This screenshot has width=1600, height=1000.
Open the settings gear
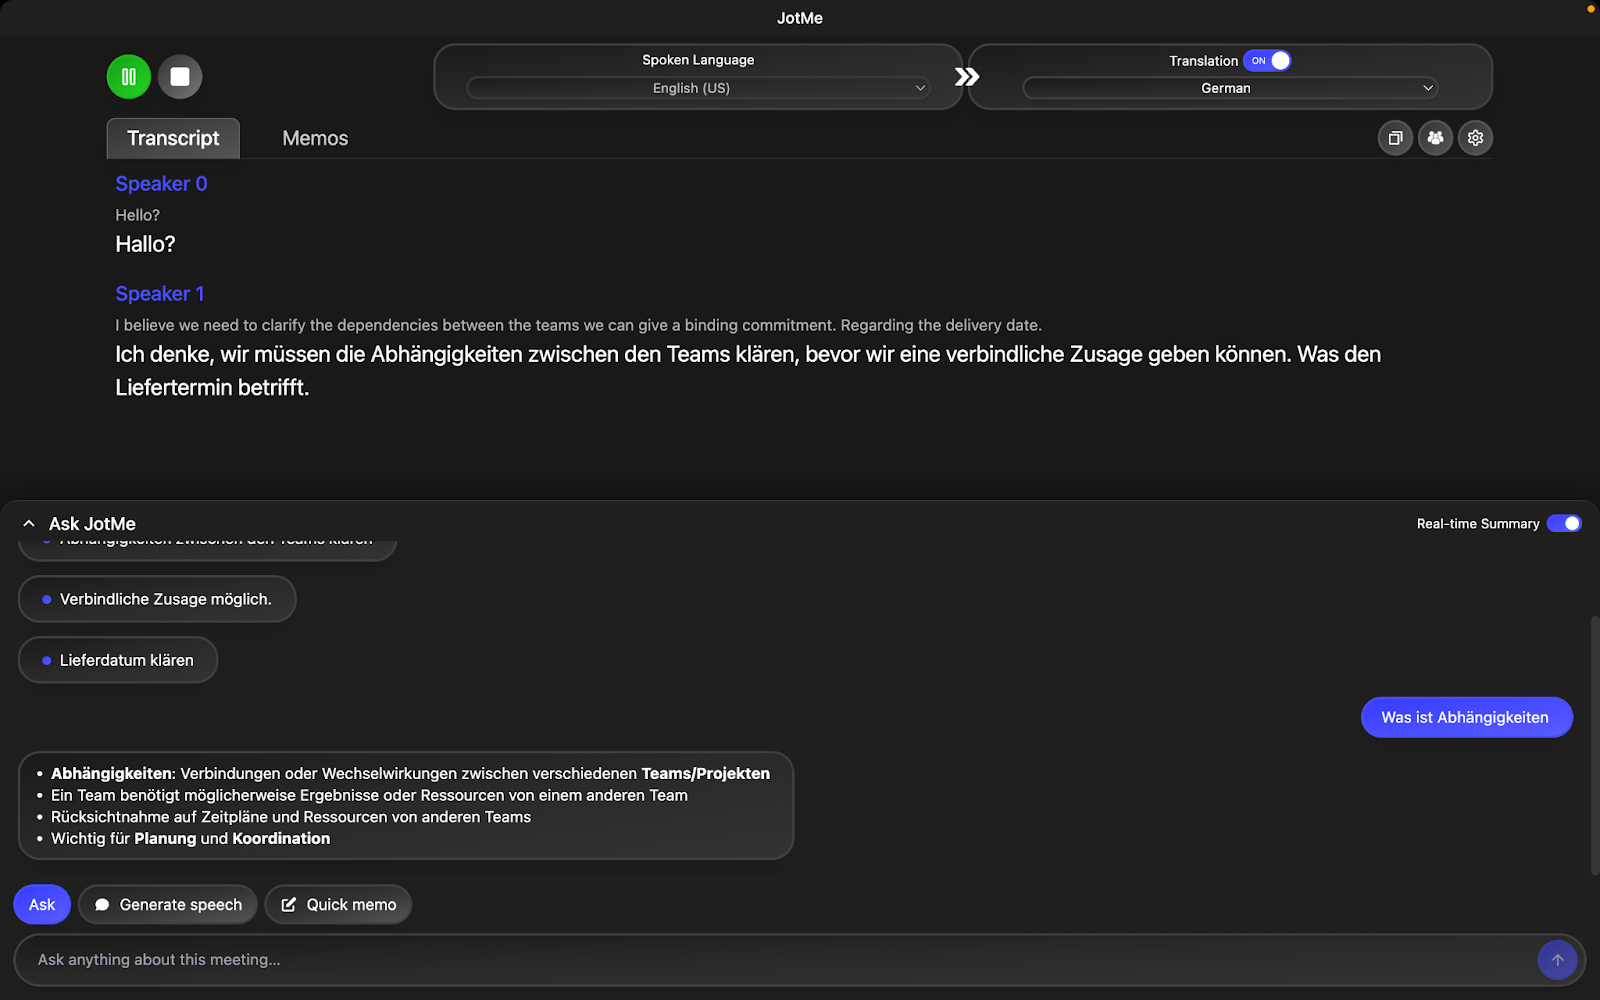(x=1475, y=138)
